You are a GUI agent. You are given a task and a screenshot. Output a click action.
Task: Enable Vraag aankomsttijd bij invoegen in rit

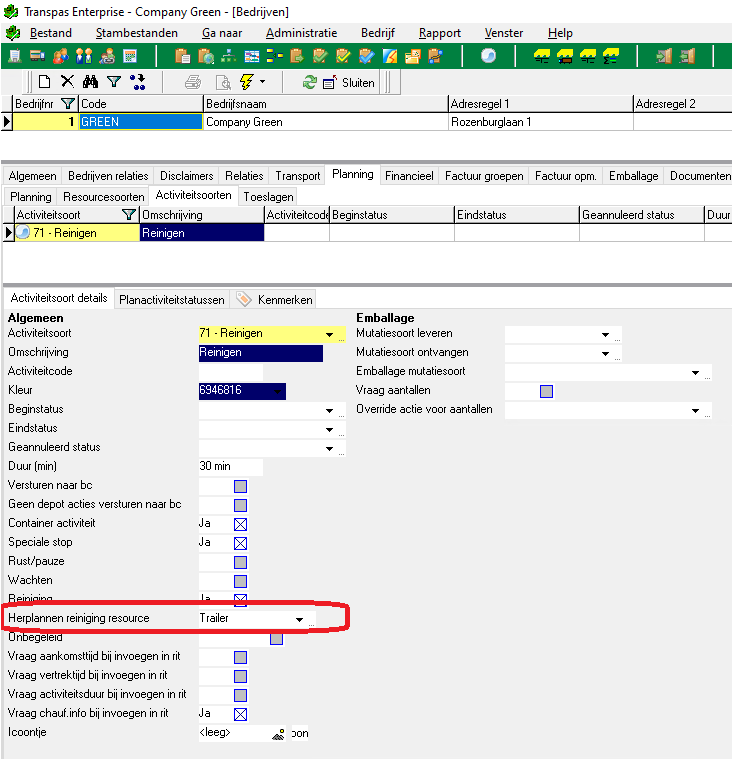click(240, 657)
